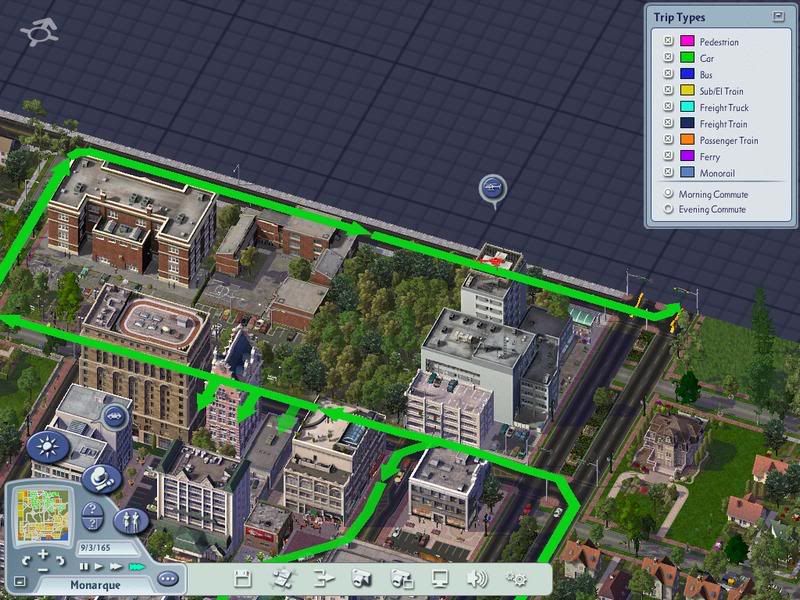Take a snapshot with the camera icon

[362, 579]
